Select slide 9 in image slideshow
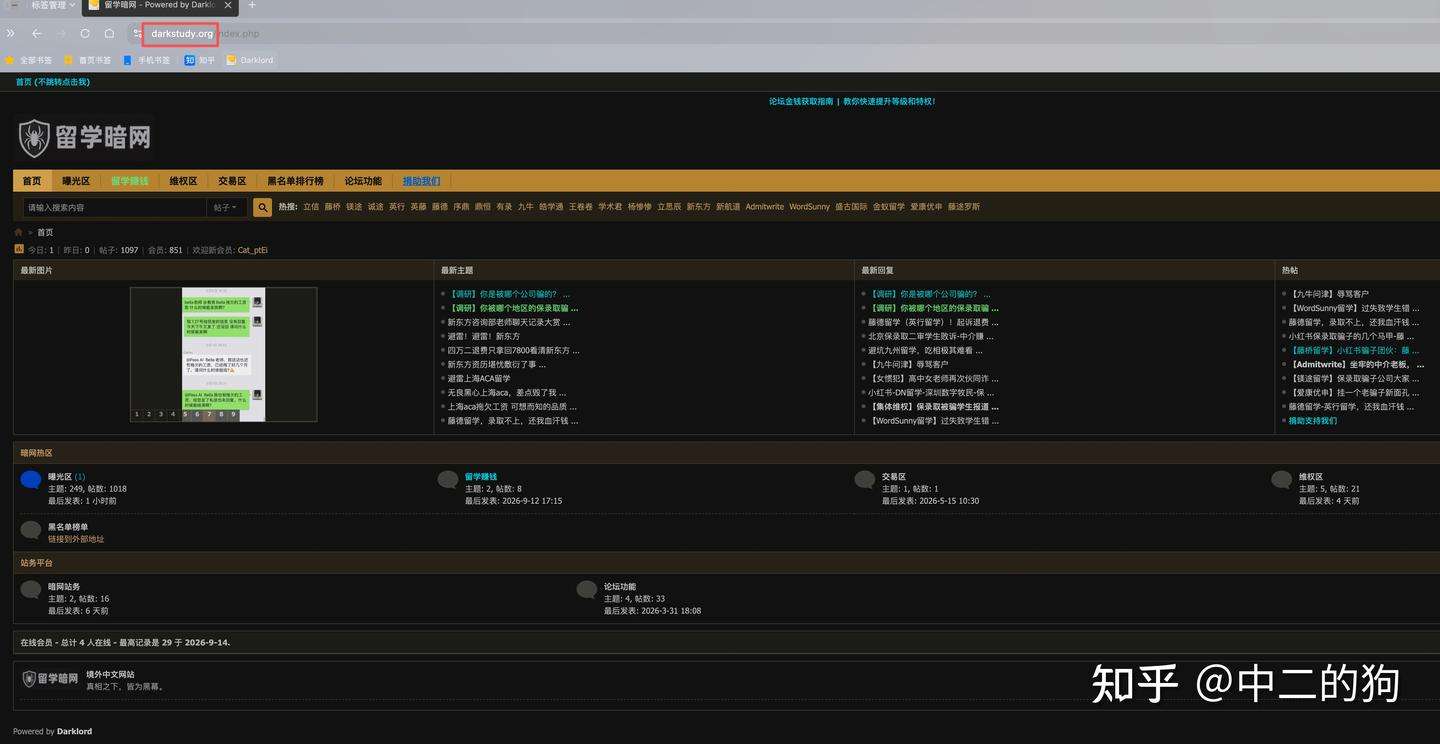 click(x=233, y=414)
